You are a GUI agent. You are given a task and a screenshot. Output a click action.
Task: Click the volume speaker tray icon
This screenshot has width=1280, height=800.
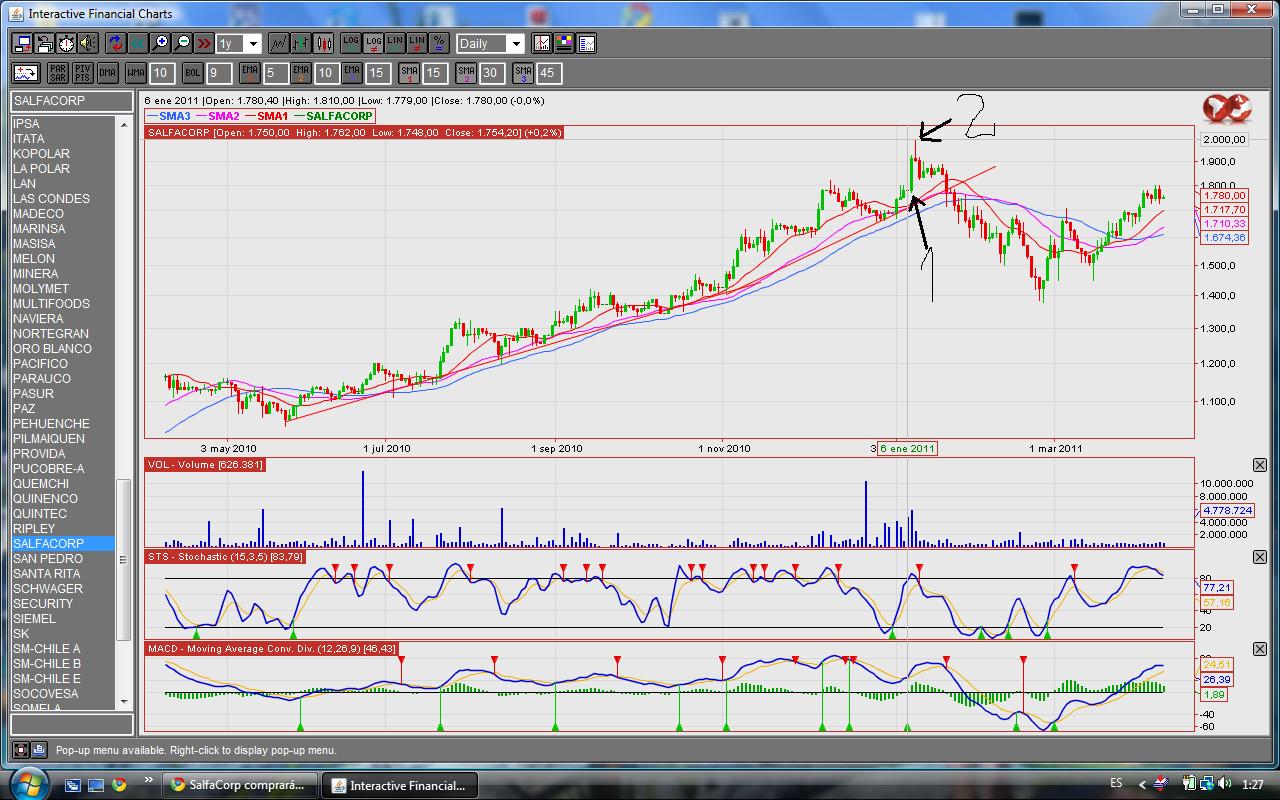click(1225, 783)
